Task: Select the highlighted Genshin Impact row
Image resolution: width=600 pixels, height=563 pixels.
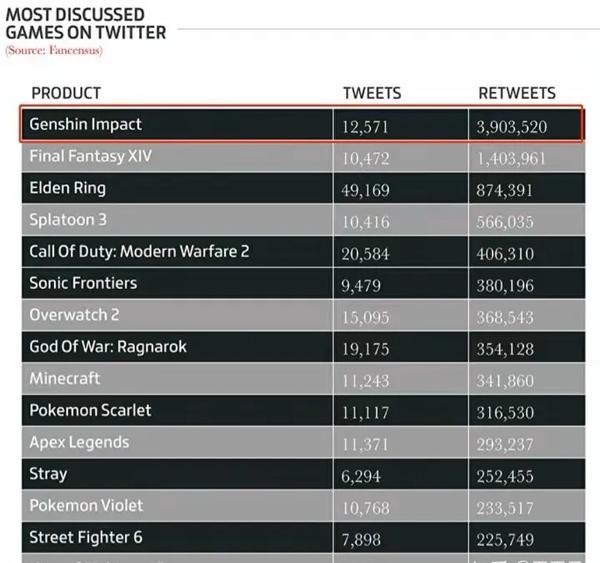Action: coord(302,124)
